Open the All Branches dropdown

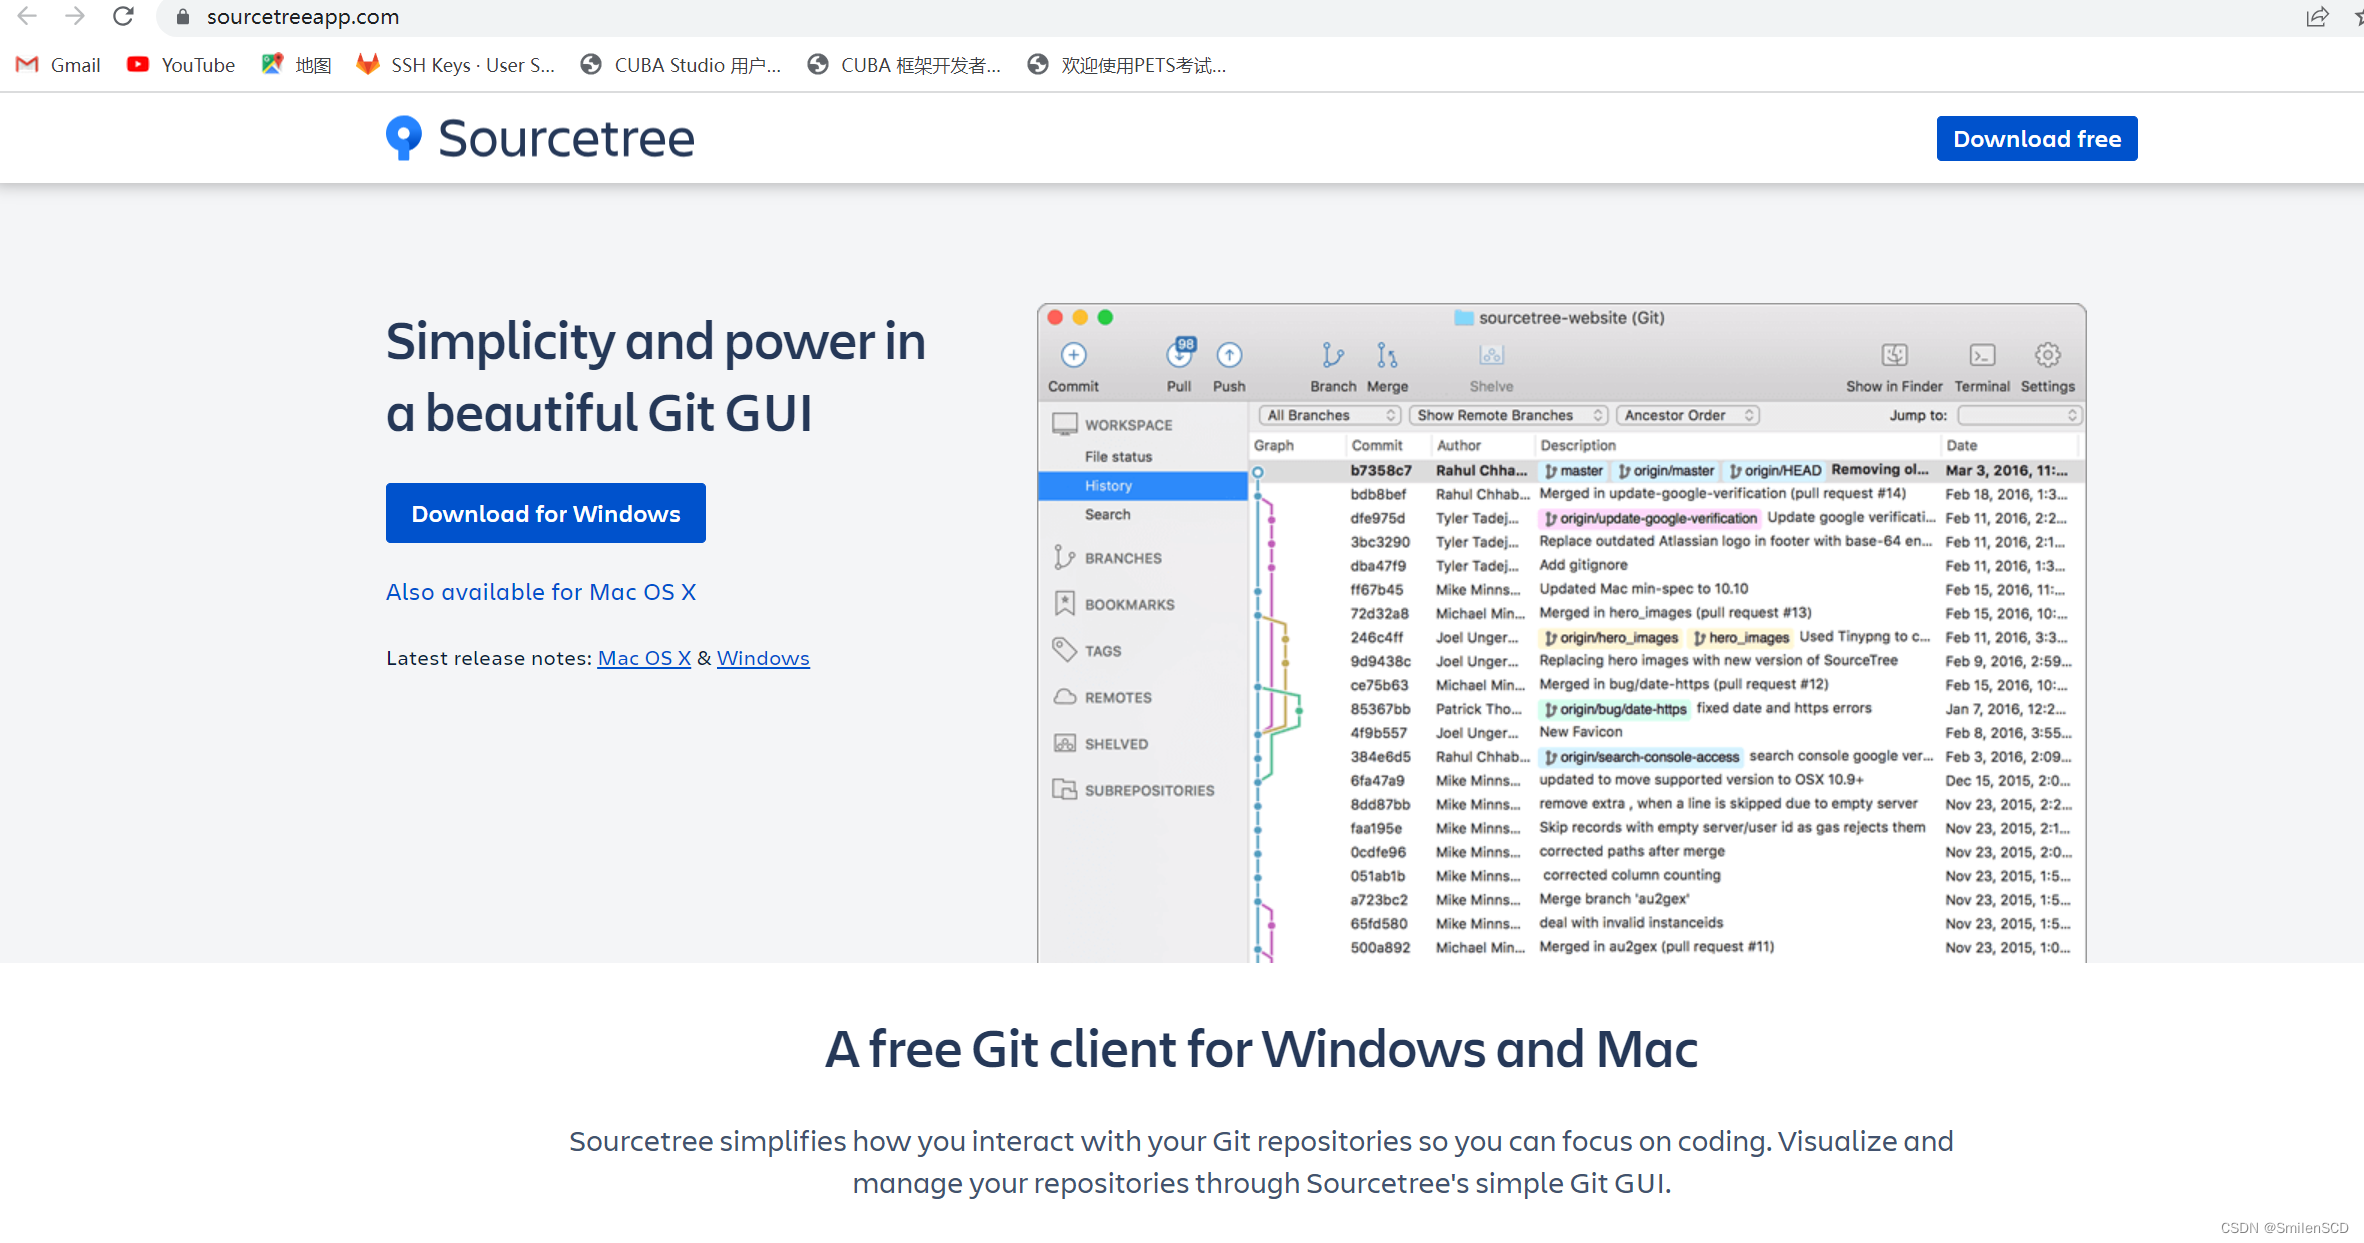[x=1329, y=415]
